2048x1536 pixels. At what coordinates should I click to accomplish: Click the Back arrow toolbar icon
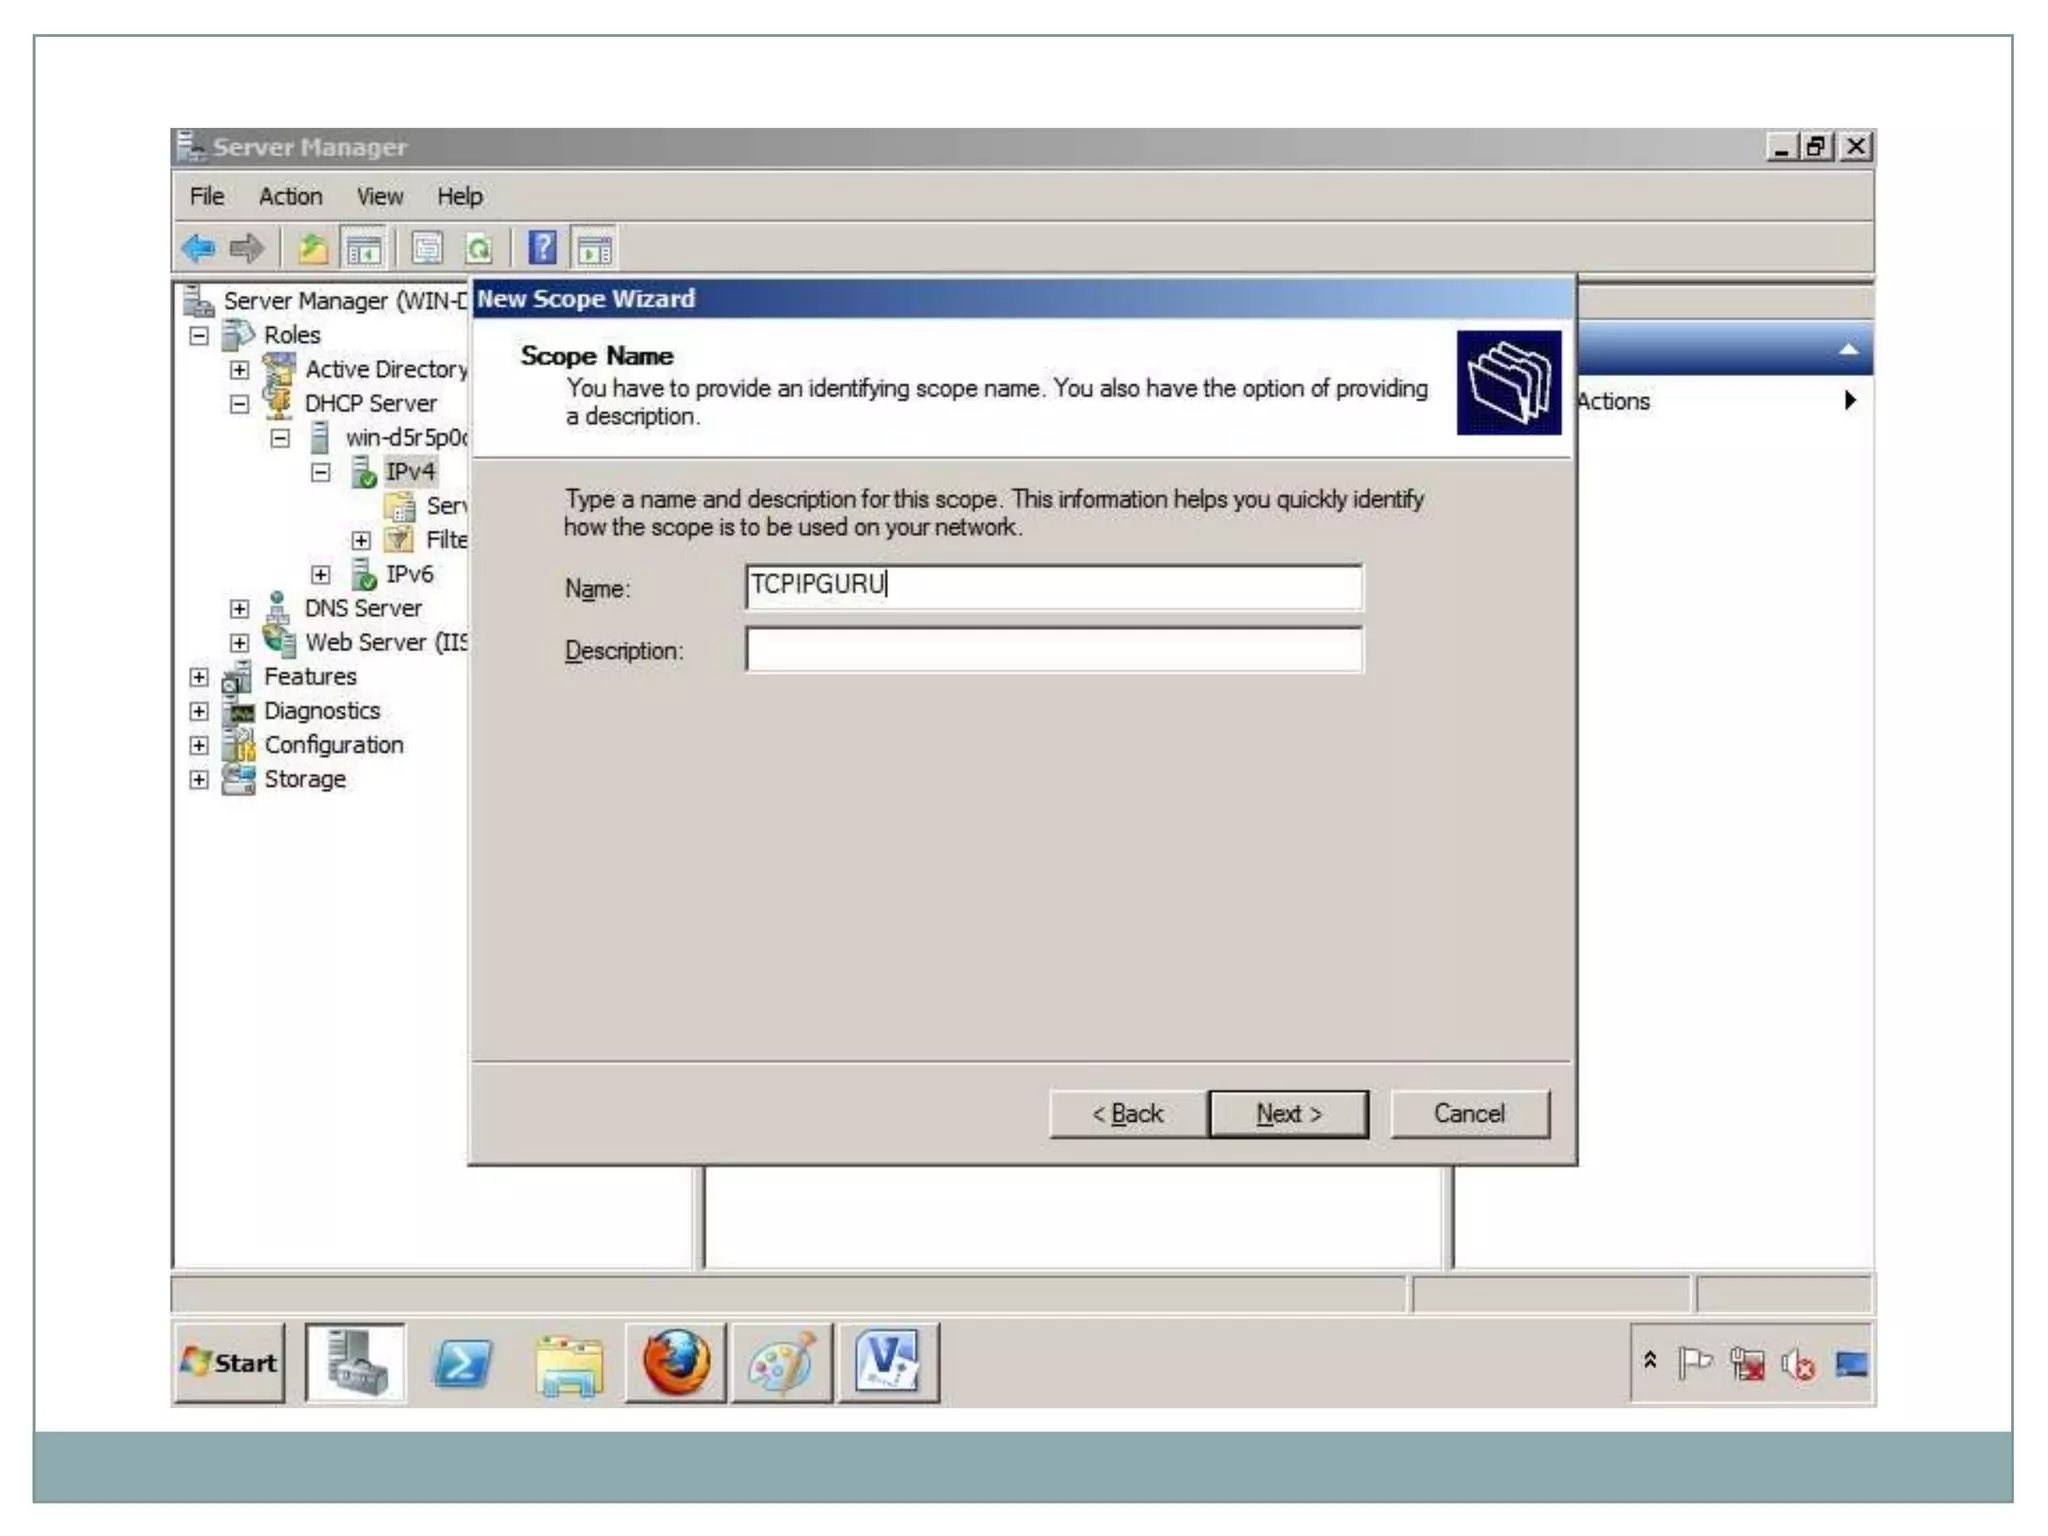coord(199,248)
